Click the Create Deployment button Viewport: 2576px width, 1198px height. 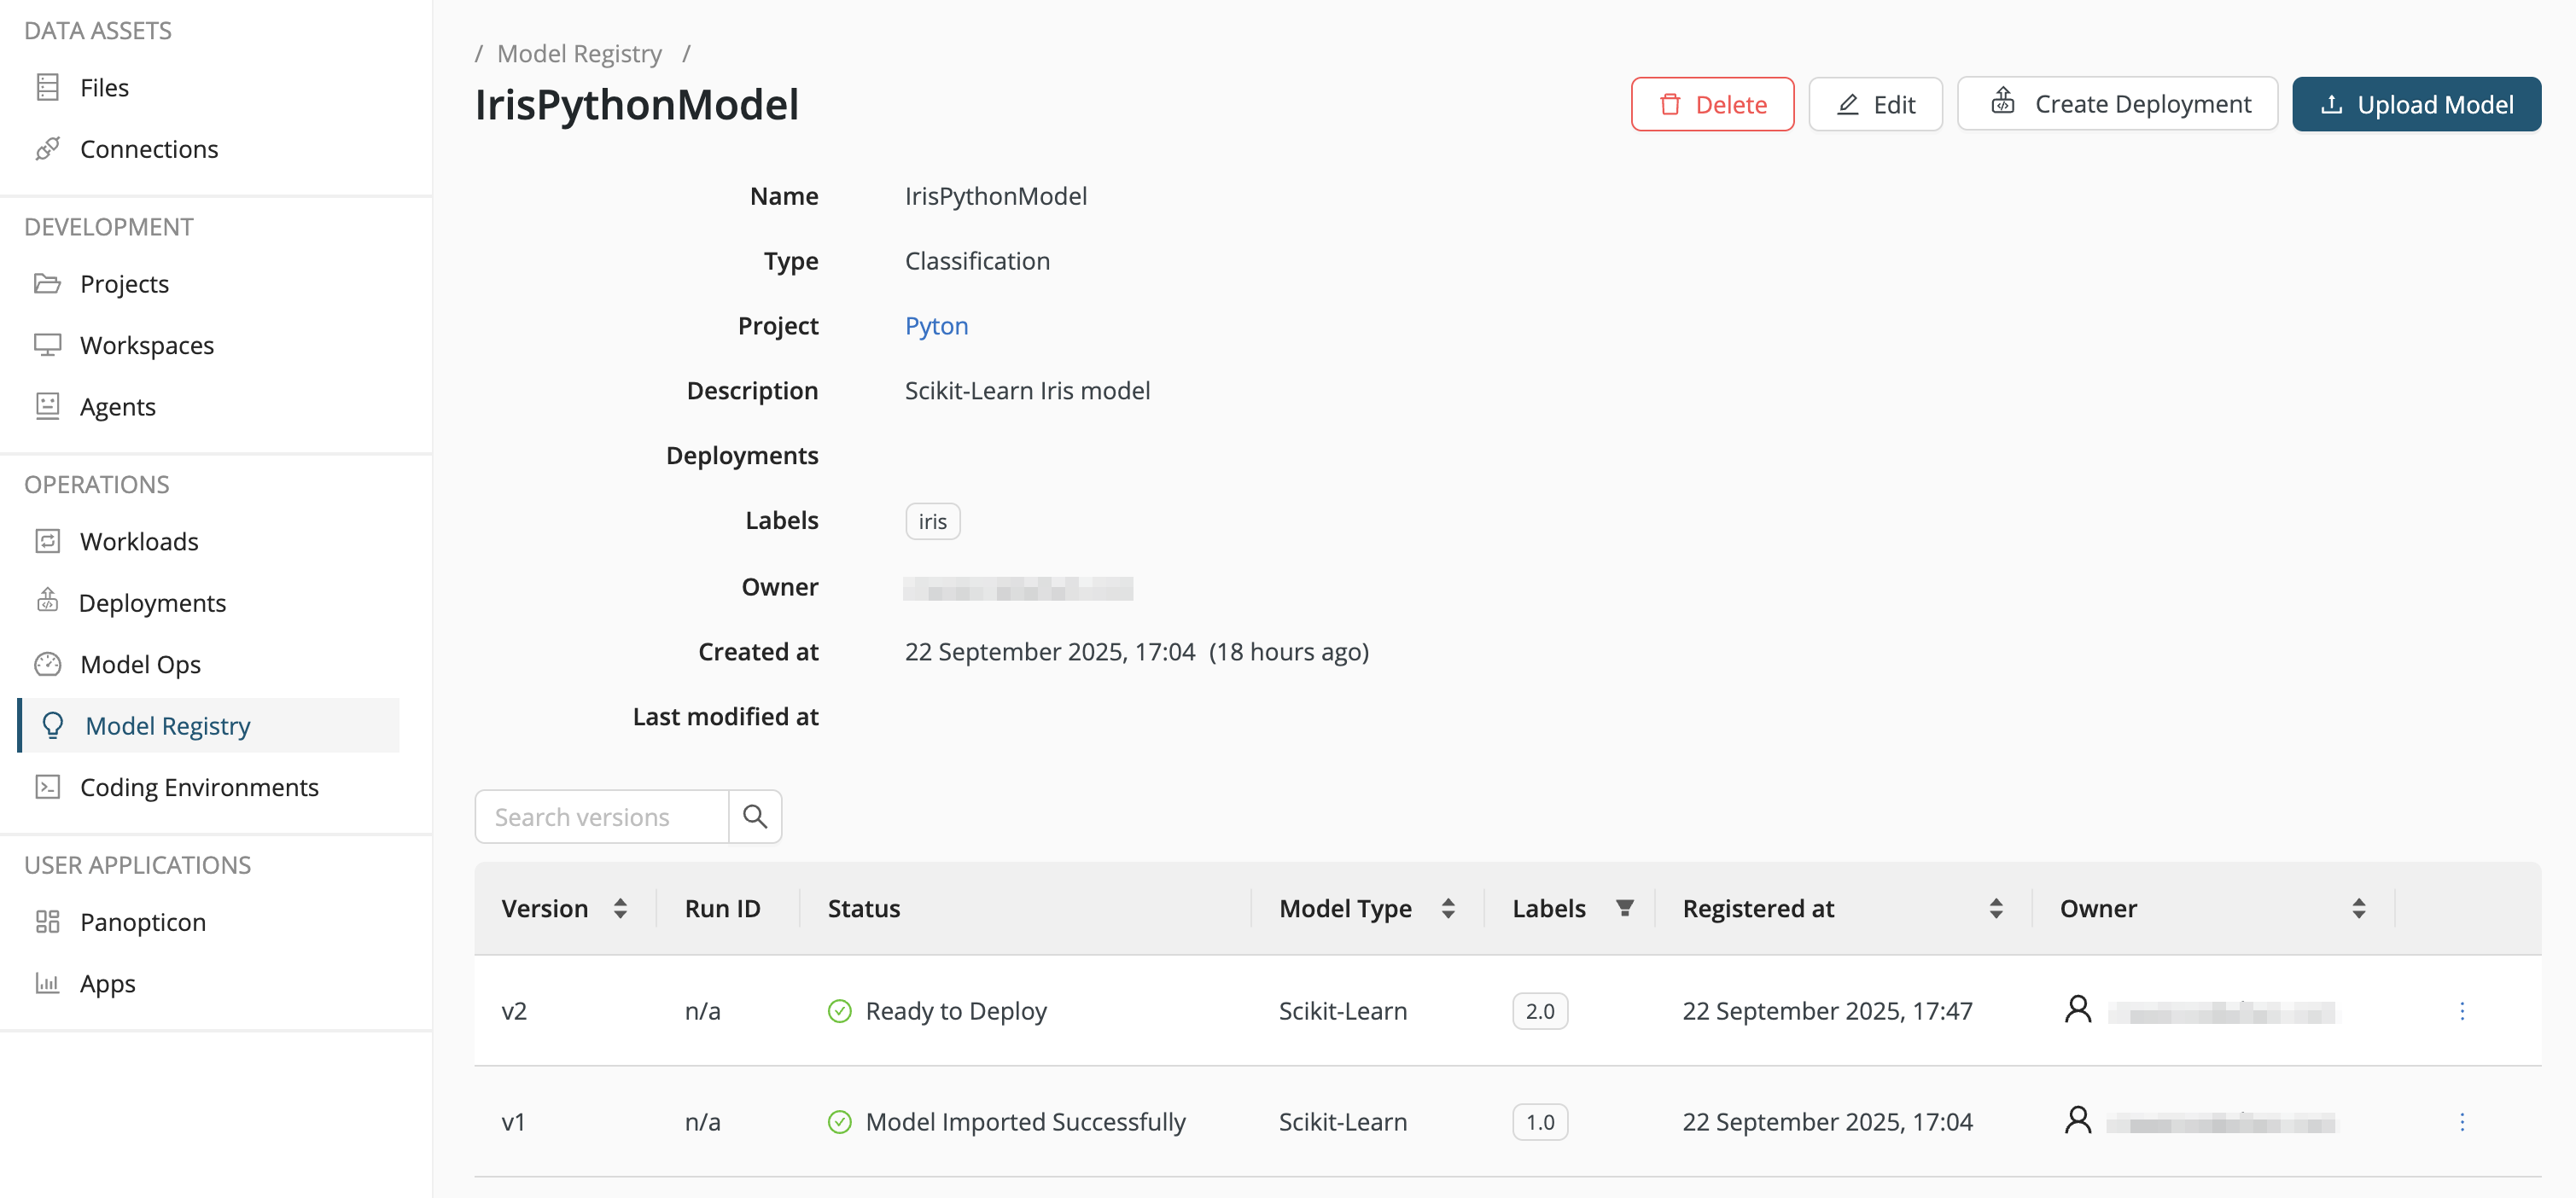(2117, 104)
